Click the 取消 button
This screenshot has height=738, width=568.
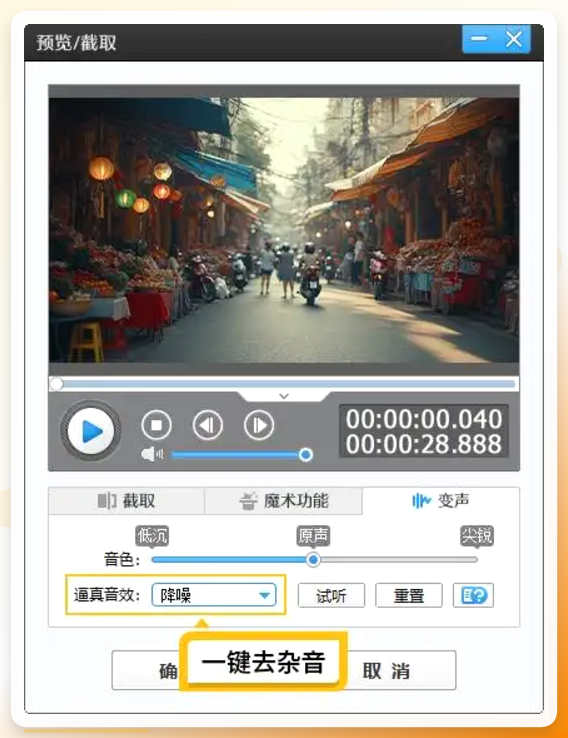coord(387,670)
